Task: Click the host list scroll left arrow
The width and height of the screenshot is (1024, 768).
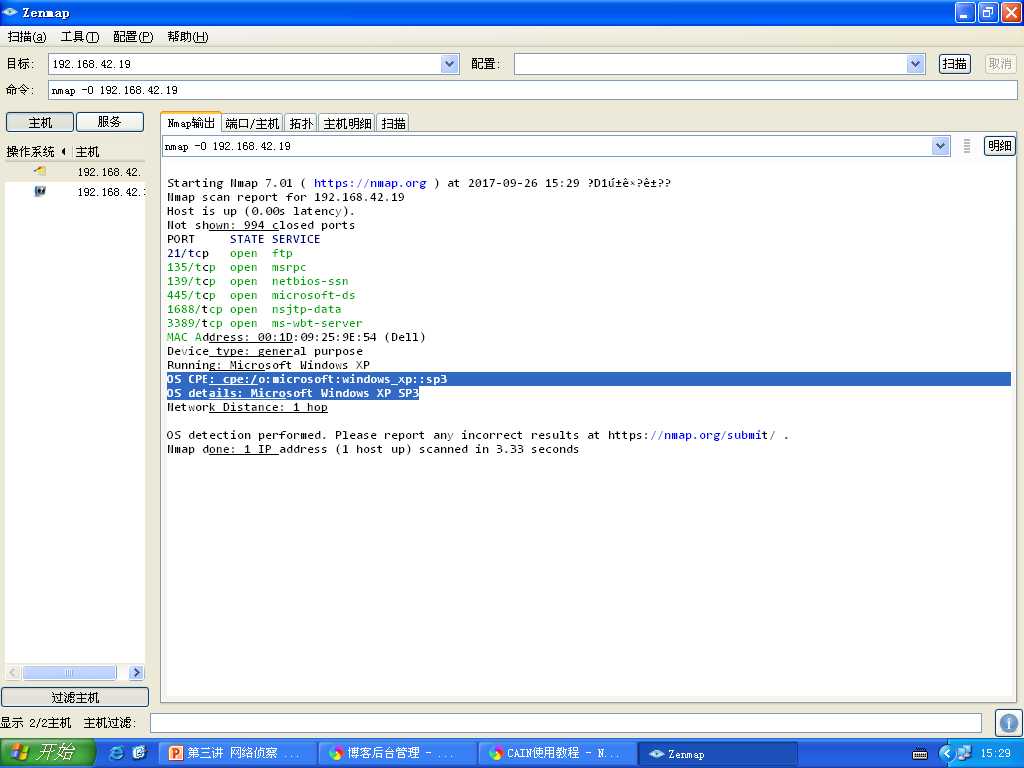Action: [13, 673]
